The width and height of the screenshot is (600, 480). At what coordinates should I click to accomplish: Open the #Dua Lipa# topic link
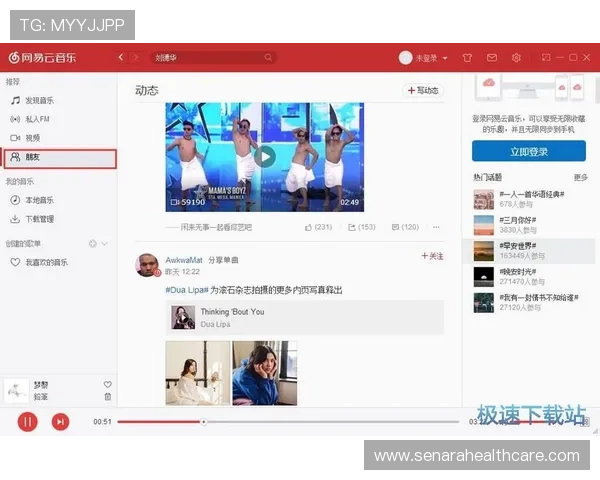click(x=187, y=290)
